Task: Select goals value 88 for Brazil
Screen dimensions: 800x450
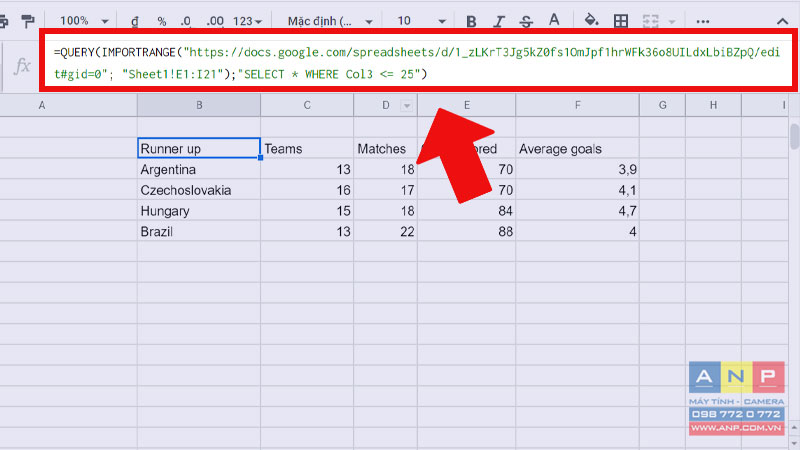Action: coord(467,232)
